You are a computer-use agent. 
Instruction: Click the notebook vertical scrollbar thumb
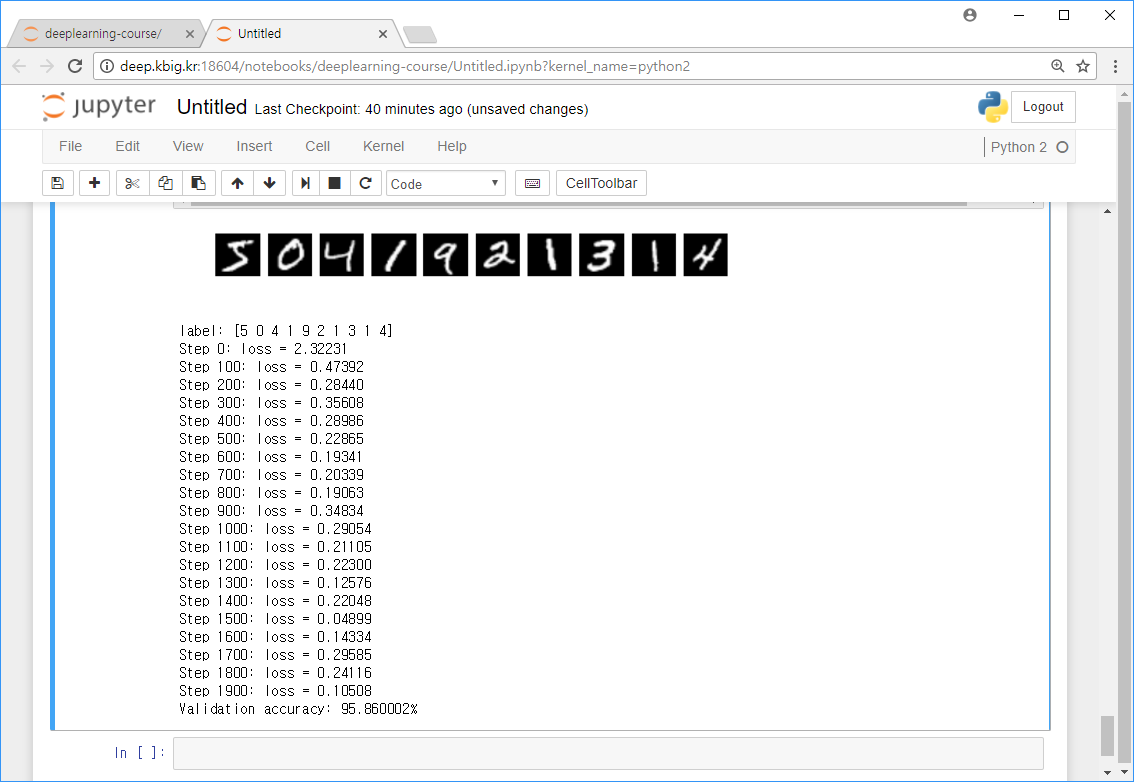coord(1107,736)
